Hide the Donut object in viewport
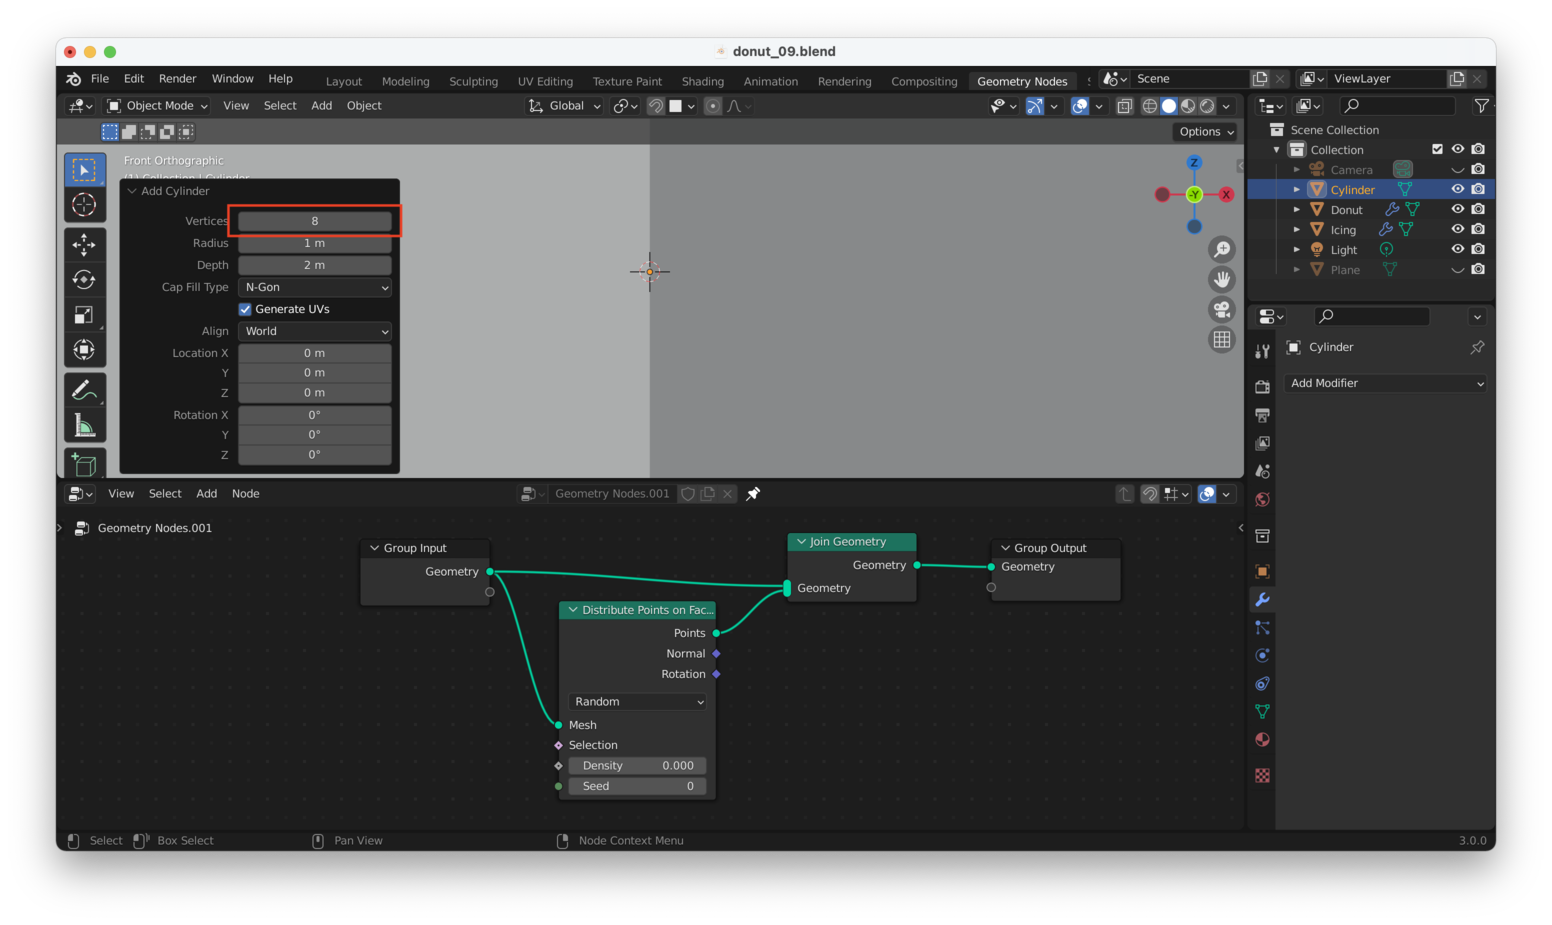The height and width of the screenshot is (925, 1552). (1457, 209)
